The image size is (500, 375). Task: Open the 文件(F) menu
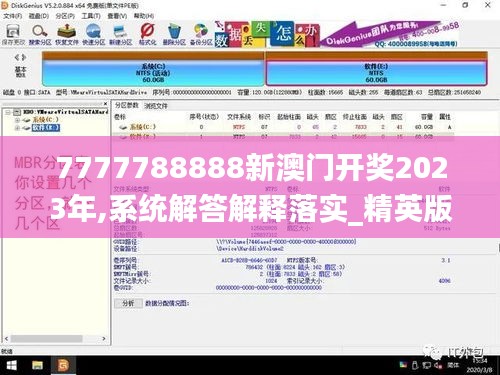click(13, 16)
